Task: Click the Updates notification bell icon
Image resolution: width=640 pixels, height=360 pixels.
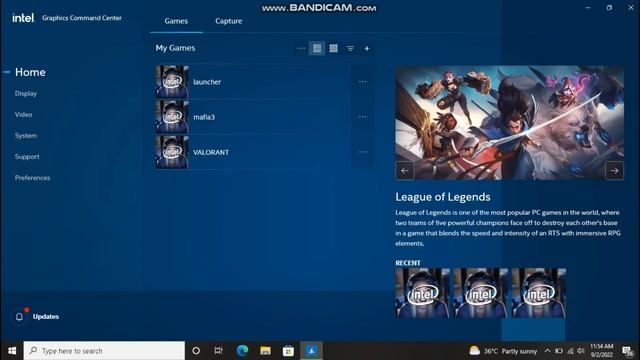Action: [19, 316]
